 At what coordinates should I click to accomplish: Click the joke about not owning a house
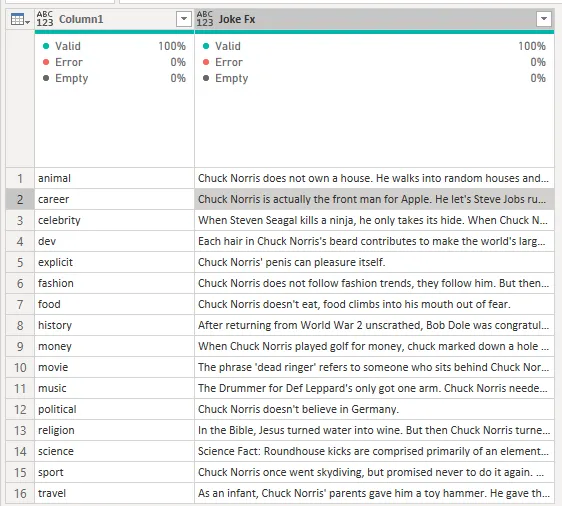pyautogui.click(x=374, y=178)
